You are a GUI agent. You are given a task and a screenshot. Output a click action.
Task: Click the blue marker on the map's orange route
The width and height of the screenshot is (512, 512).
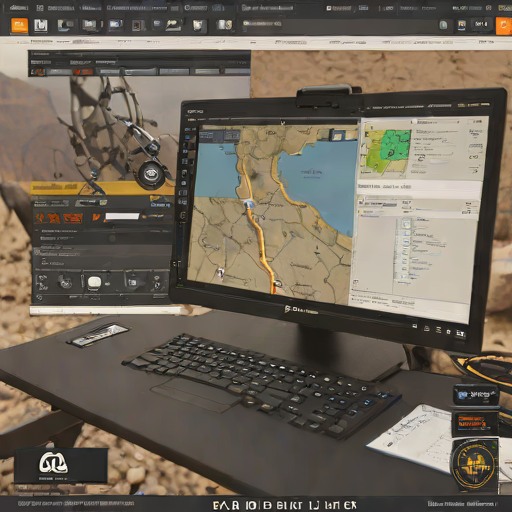point(249,203)
